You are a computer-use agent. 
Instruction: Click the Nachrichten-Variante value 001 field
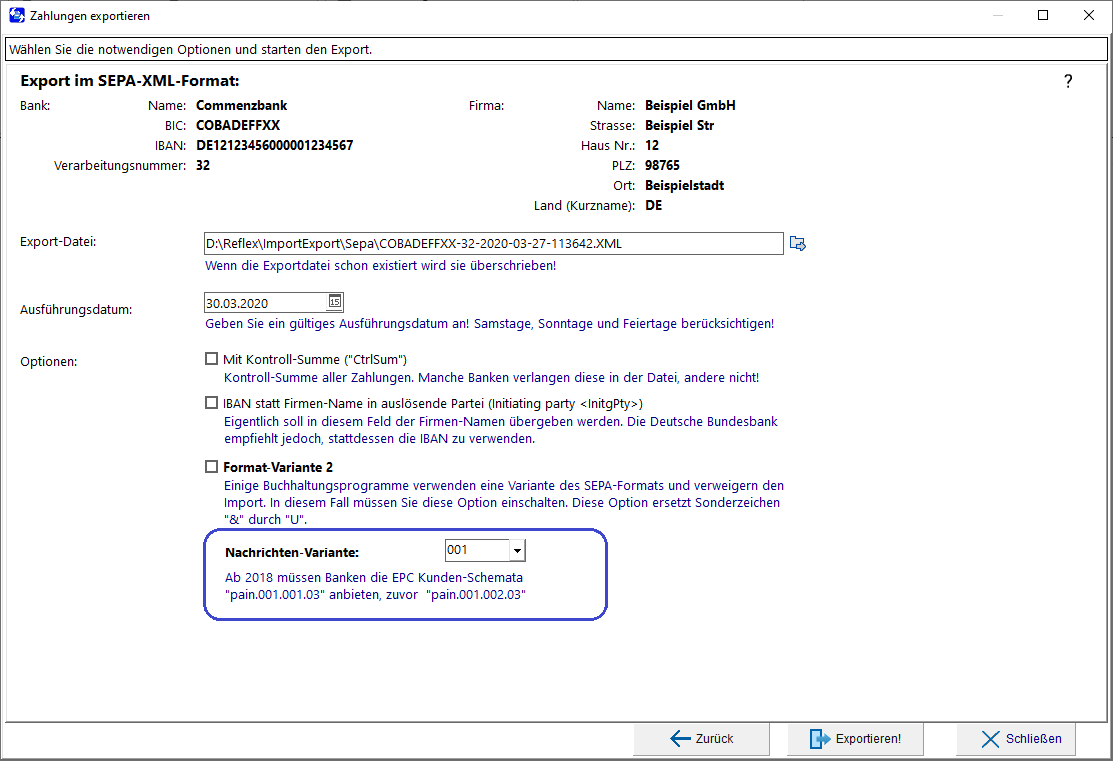point(476,550)
